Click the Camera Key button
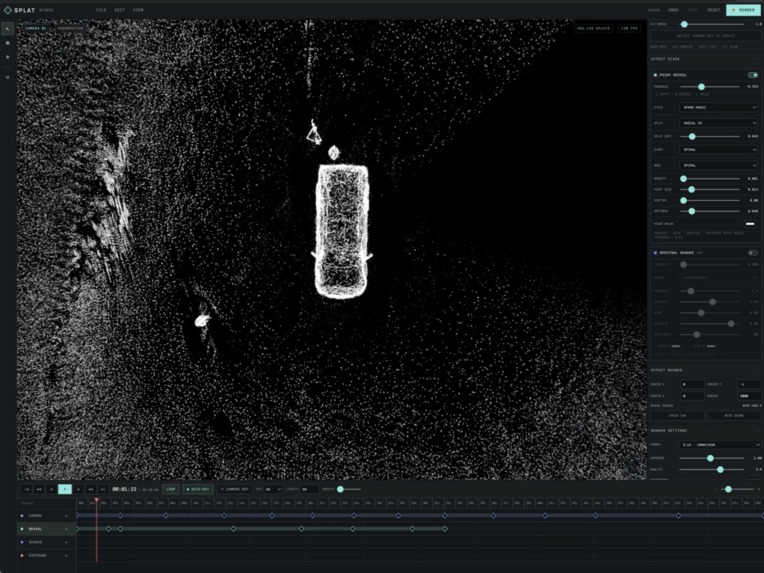 [235, 489]
